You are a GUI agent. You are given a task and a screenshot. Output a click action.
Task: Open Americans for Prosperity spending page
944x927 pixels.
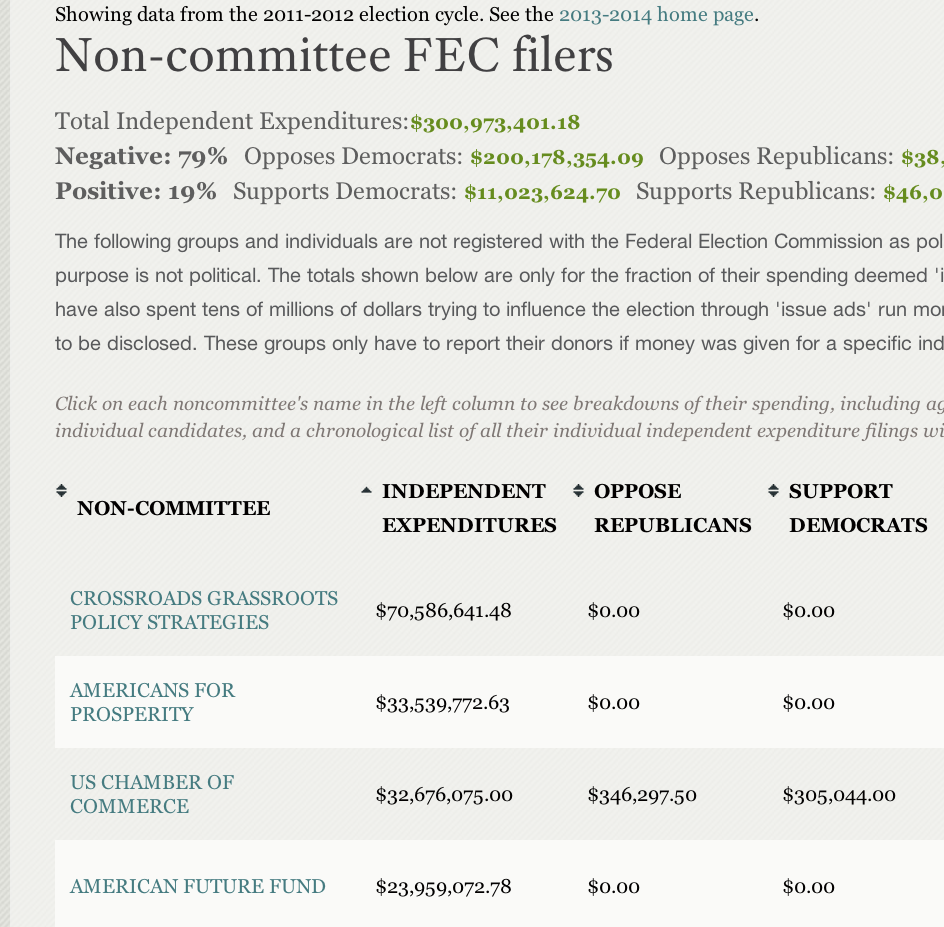pyautogui.click(x=152, y=702)
